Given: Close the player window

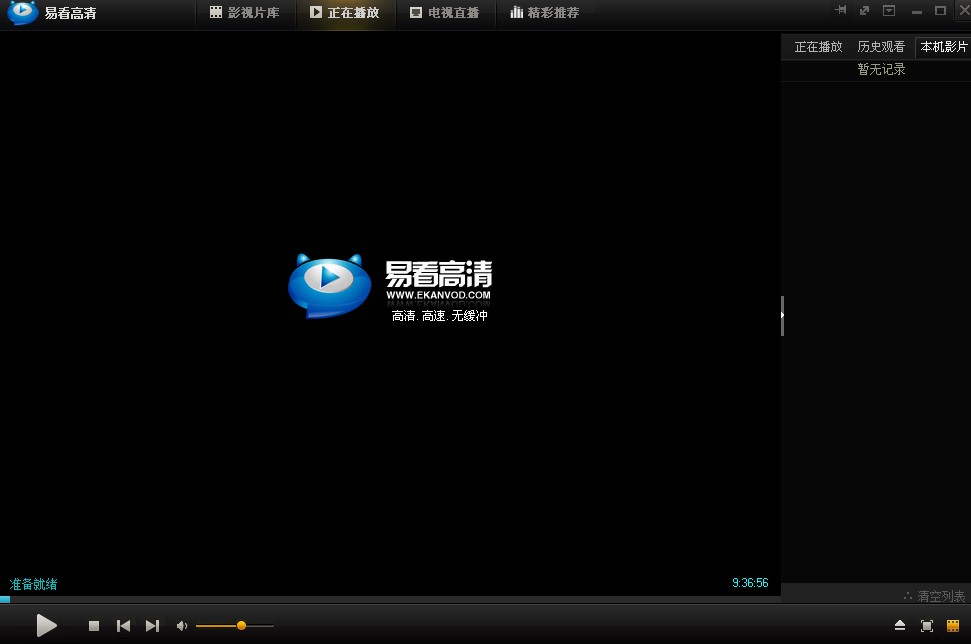Looking at the screenshot, I should pos(964,10).
